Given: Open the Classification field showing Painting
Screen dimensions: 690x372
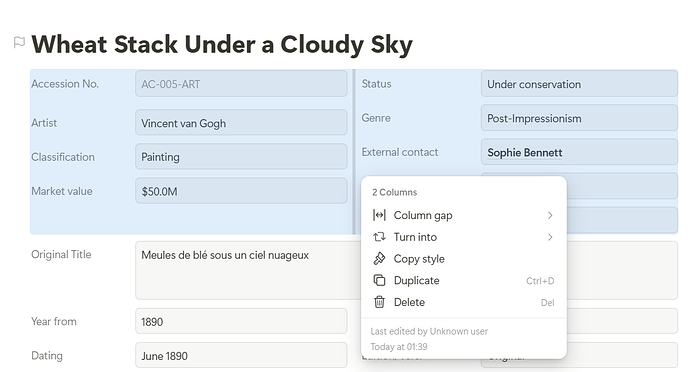Looking at the screenshot, I should click(x=241, y=157).
